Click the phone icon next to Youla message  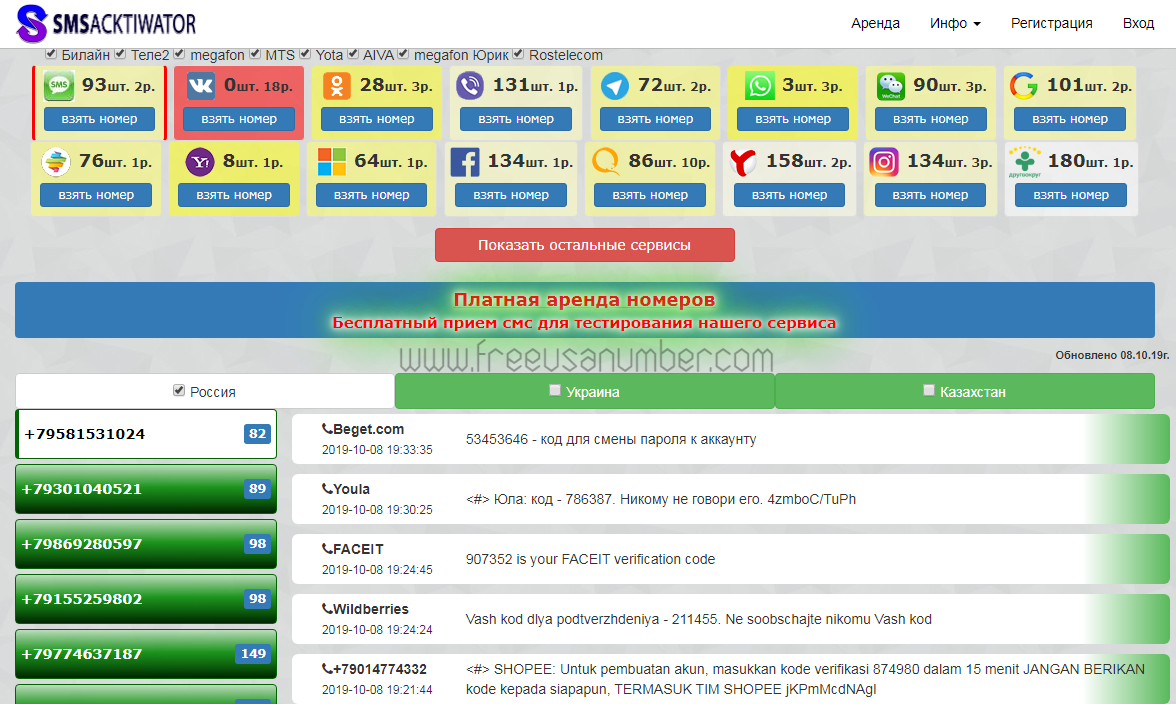327,489
